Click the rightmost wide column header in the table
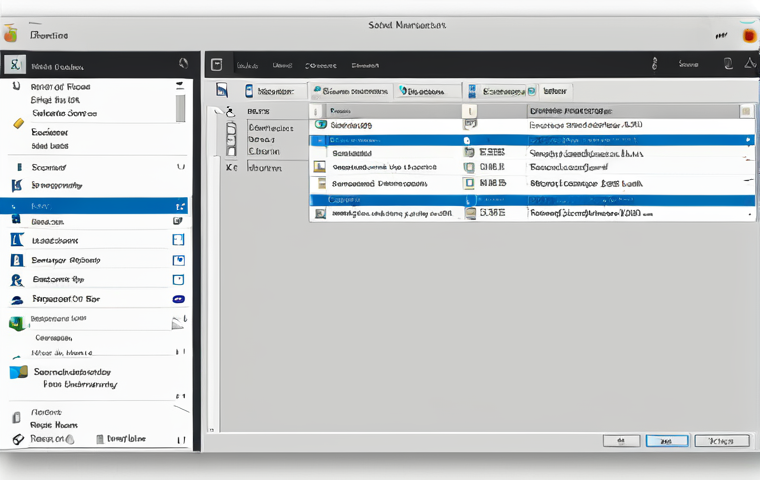Viewport: 760px width, 480px height. click(633, 111)
